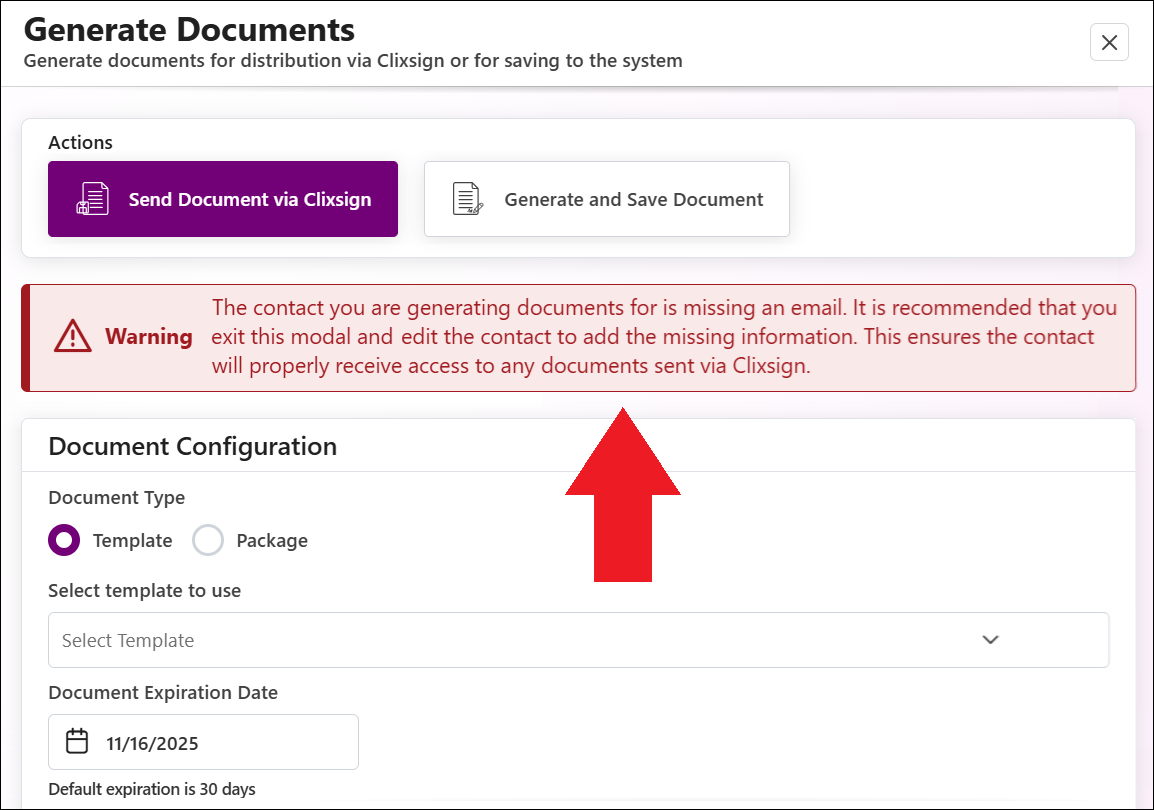The height and width of the screenshot is (810, 1154).
Task: Select the Template radio button
Action: (x=63, y=540)
